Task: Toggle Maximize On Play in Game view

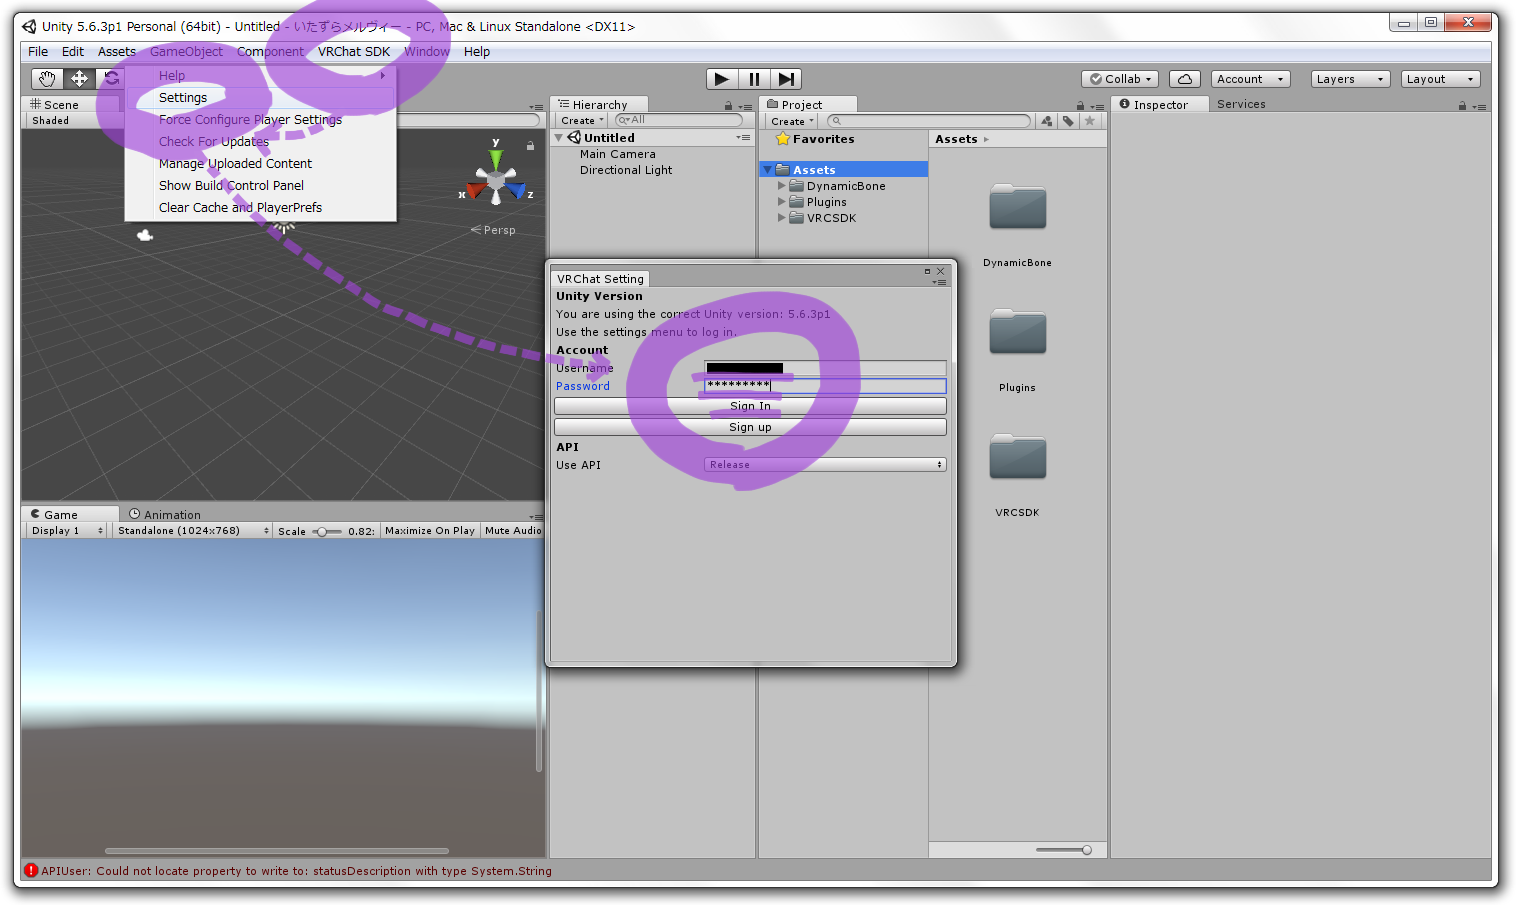Action: pos(430,531)
